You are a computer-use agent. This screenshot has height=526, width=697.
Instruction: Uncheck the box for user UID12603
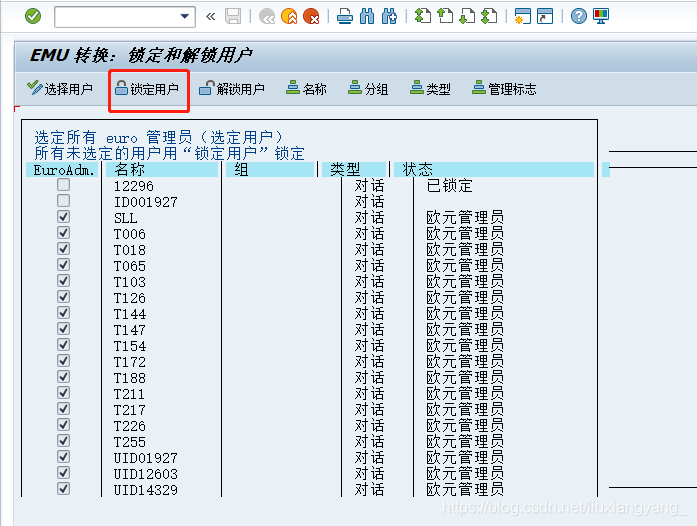tap(64, 473)
